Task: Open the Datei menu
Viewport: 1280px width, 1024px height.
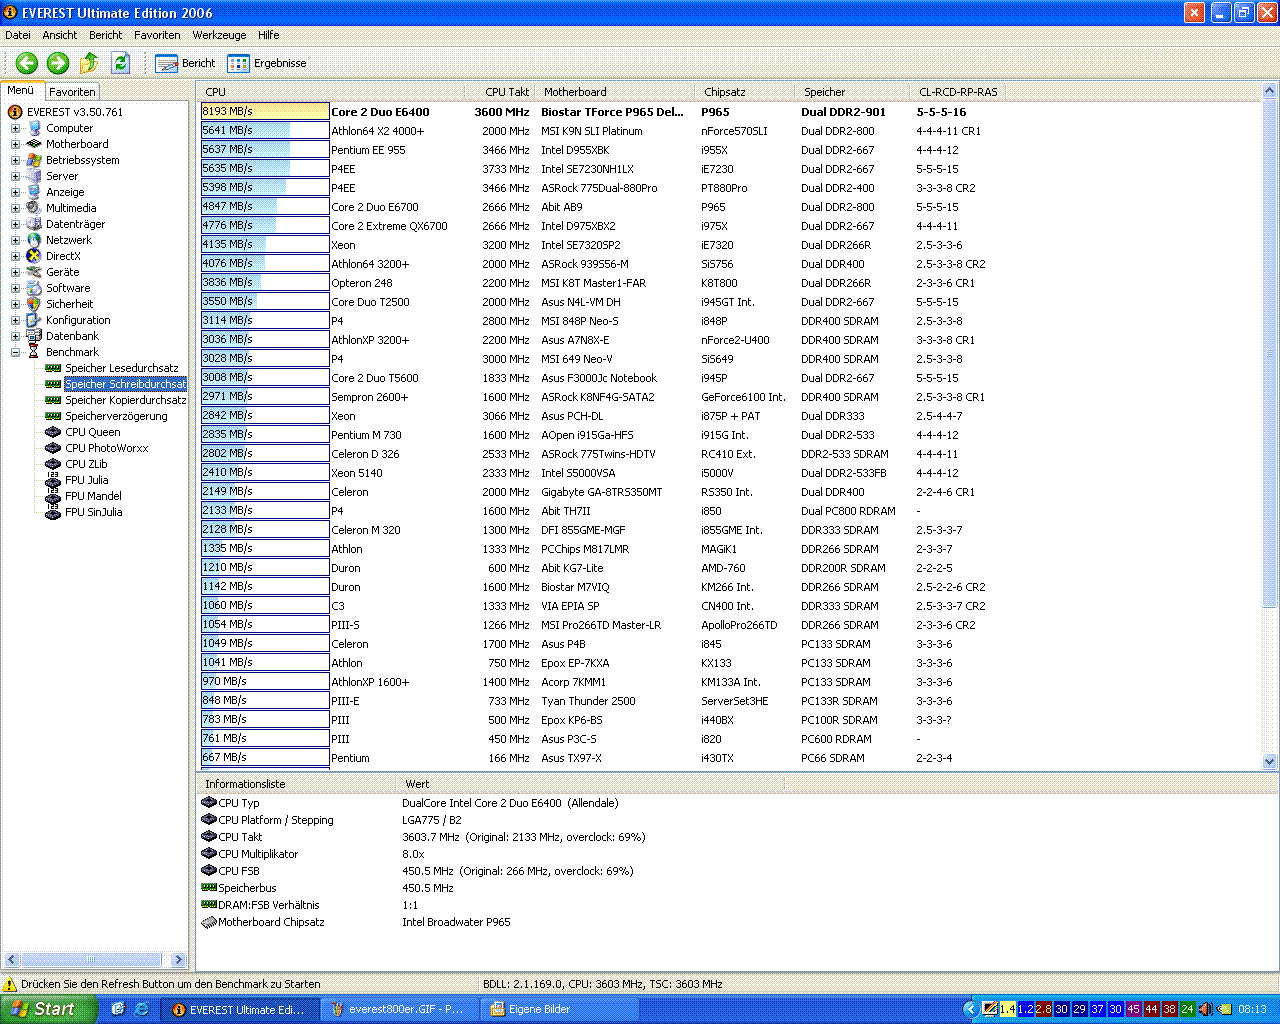Action: [x=18, y=35]
